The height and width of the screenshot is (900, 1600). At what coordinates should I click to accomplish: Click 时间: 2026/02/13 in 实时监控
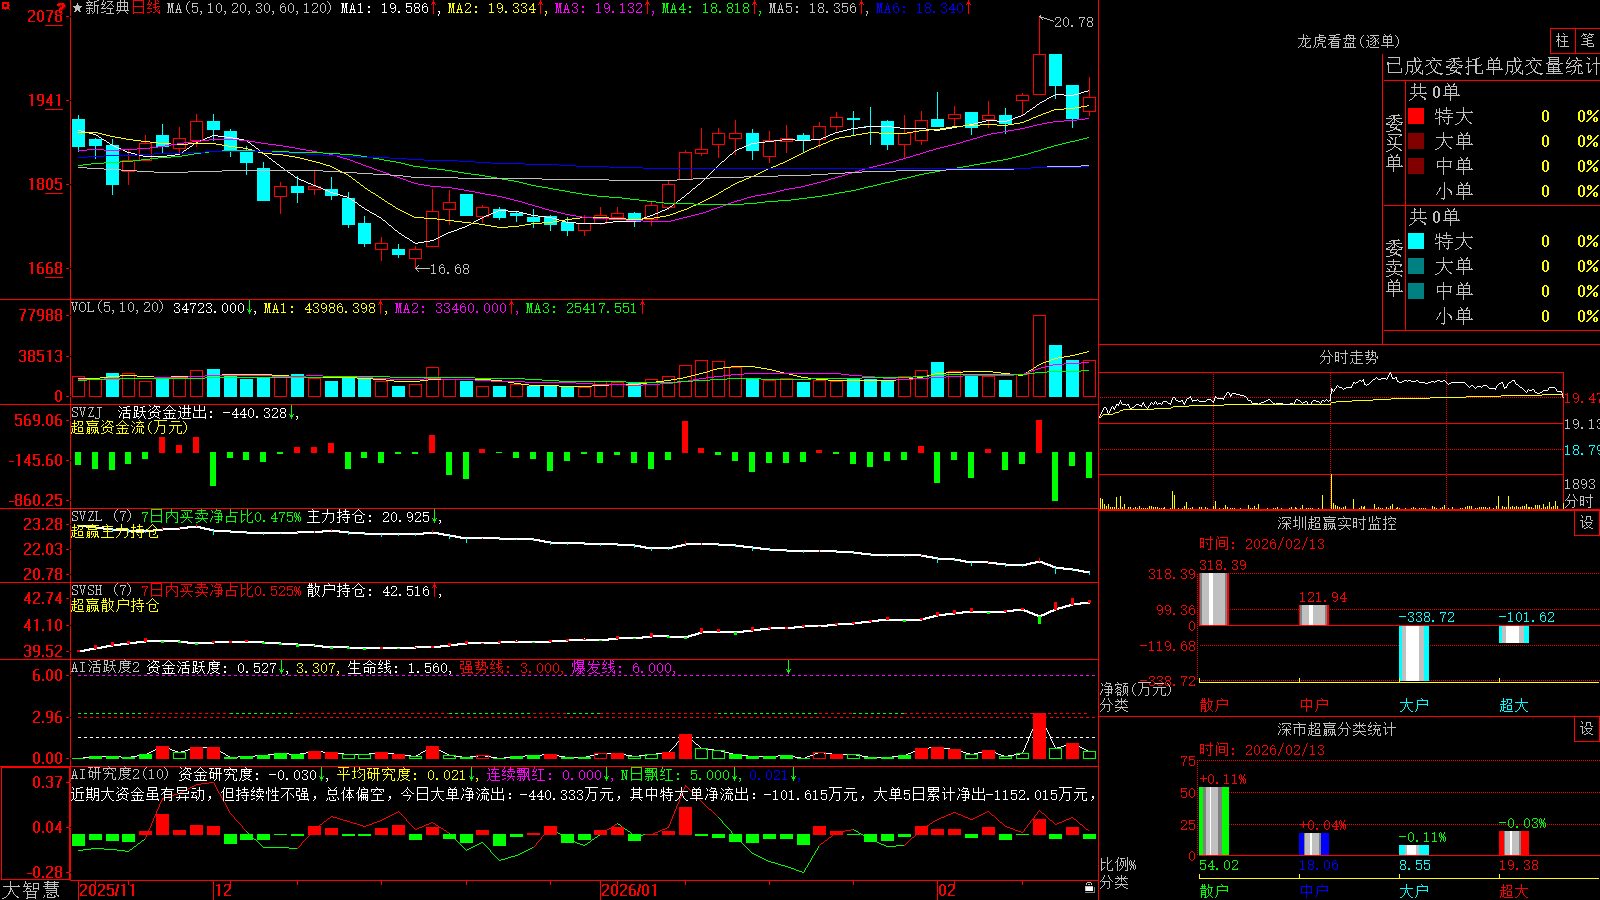[x=1262, y=544]
